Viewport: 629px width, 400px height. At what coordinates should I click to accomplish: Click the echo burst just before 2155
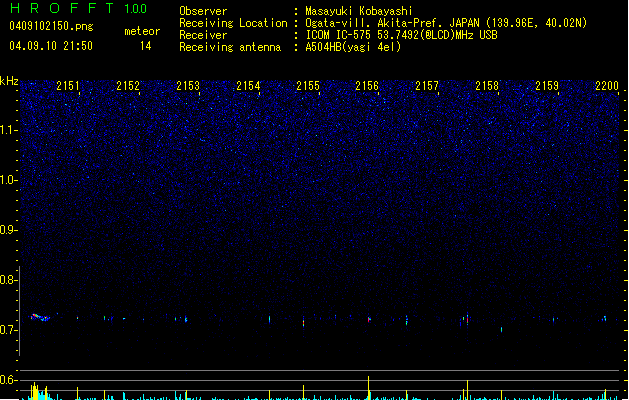[x=303, y=322]
